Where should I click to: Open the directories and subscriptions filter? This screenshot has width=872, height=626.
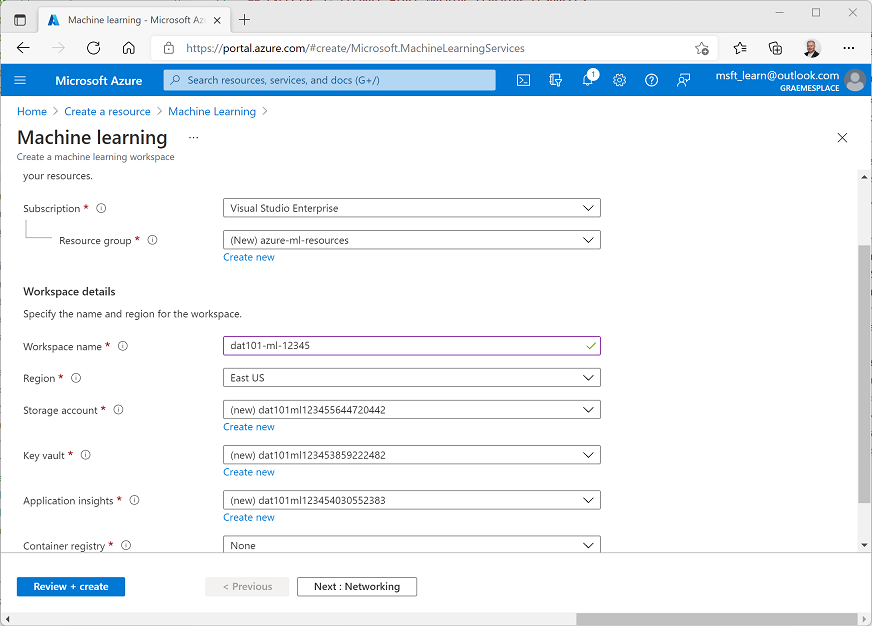pos(555,80)
